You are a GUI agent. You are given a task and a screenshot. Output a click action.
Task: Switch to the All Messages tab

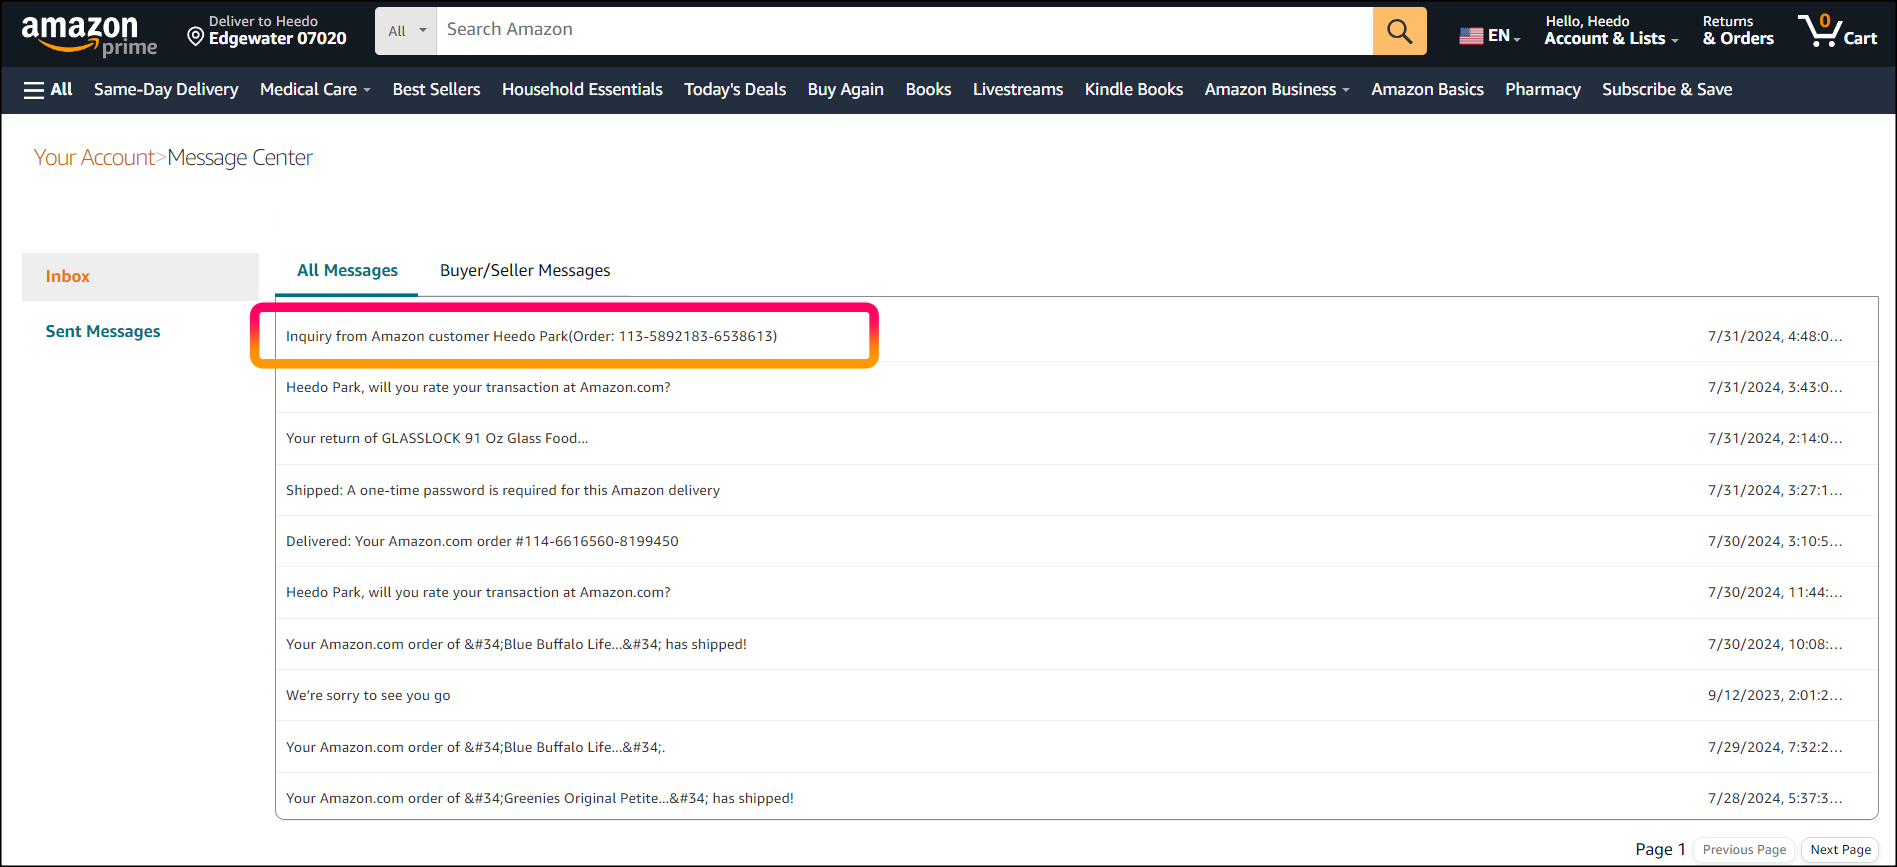pos(347,271)
